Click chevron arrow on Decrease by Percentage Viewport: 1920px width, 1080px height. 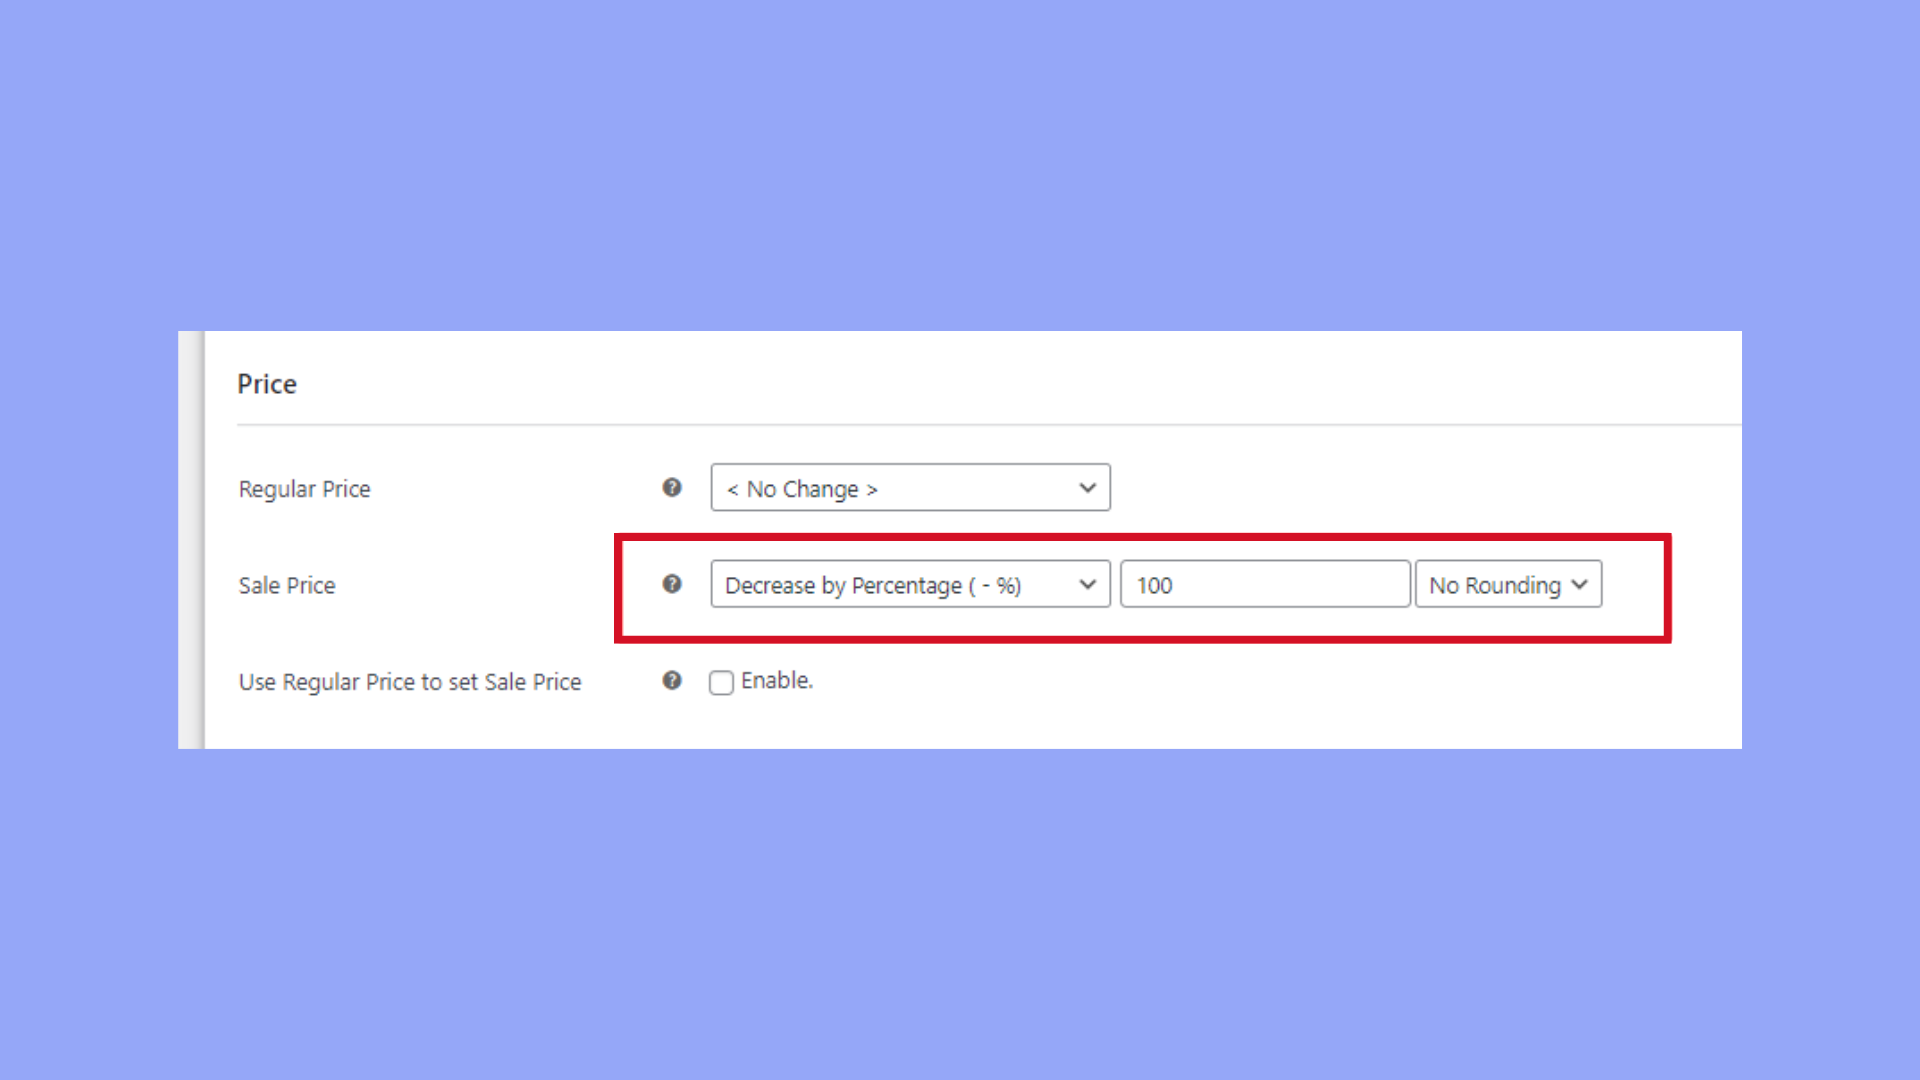click(1087, 585)
